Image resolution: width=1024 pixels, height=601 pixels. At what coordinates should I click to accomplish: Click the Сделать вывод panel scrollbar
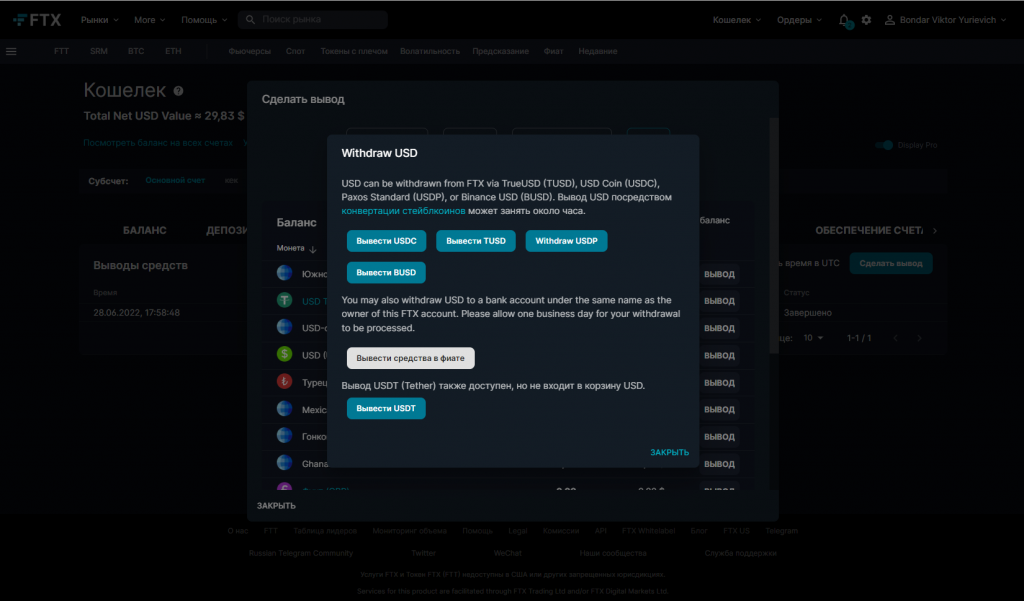click(774, 235)
